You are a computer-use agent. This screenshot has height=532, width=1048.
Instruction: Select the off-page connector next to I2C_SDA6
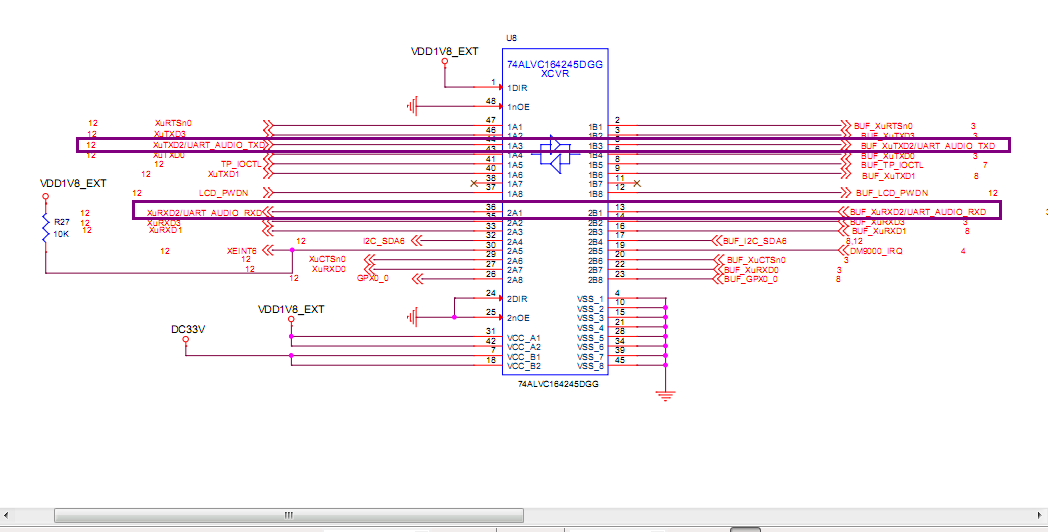[x=415, y=240]
